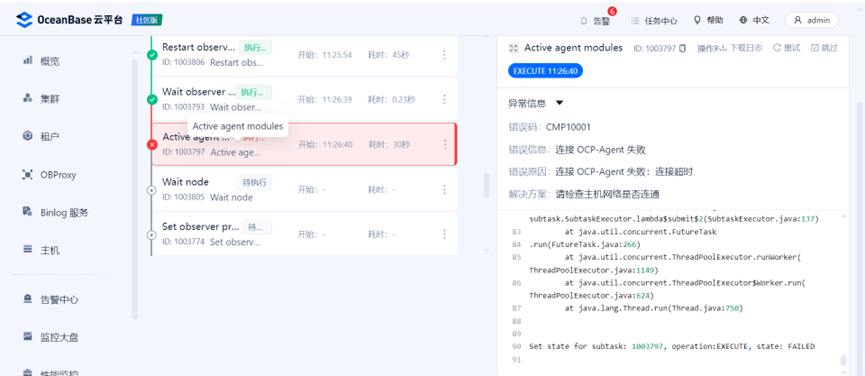
Task: Click the 告警中心 sidebar icon
Action: click(x=27, y=299)
